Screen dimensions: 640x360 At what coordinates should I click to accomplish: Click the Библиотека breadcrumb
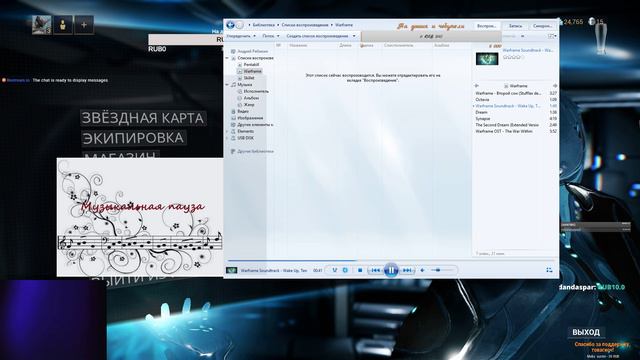pos(263,25)
